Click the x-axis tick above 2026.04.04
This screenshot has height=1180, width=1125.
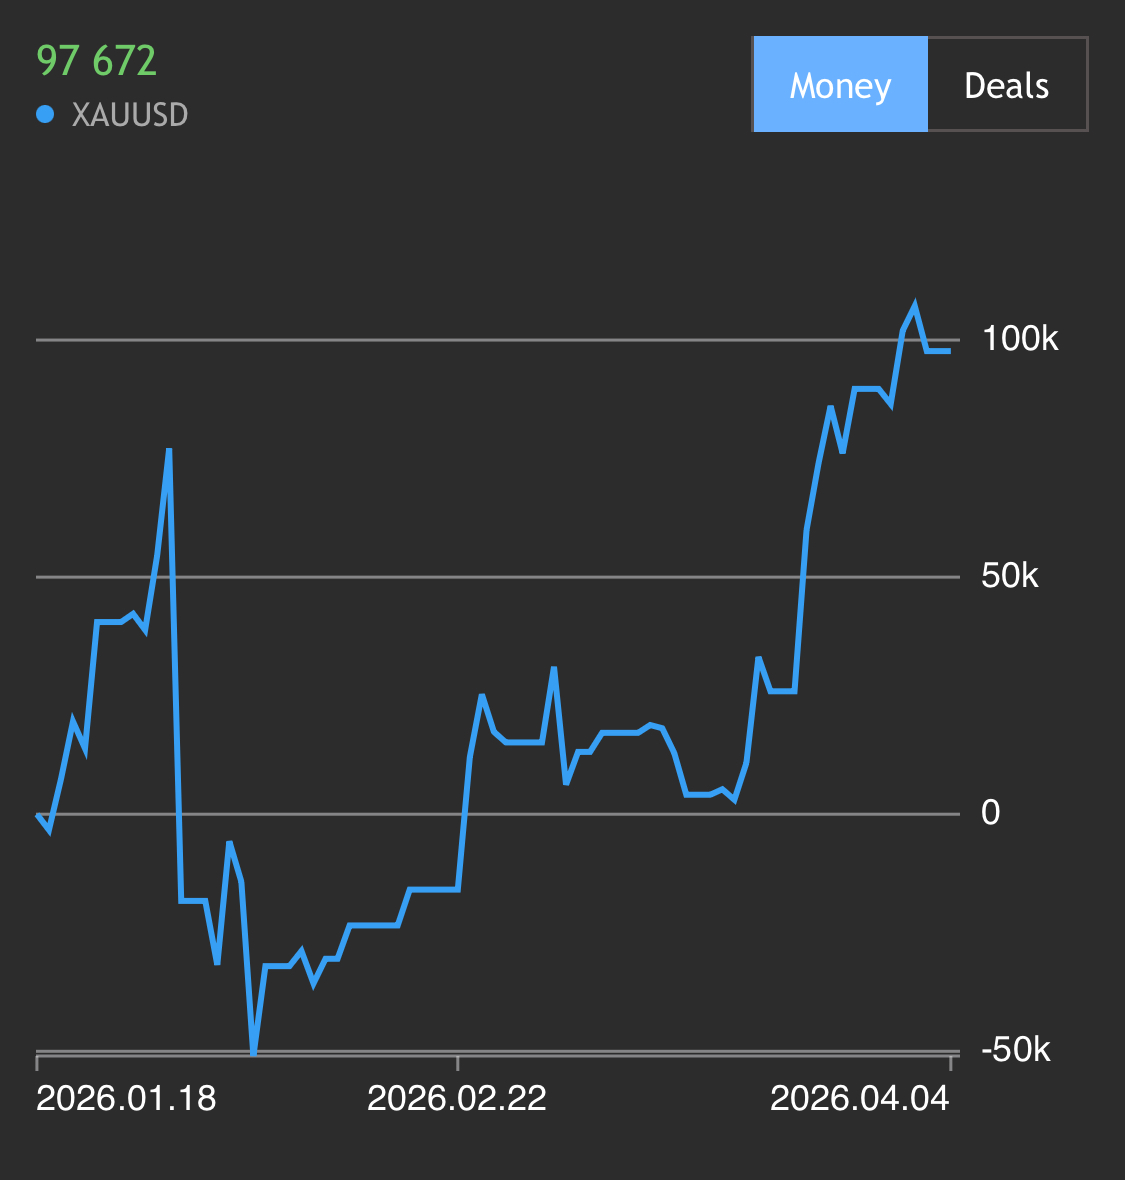pyautogui.click(x=950, y=1061)
